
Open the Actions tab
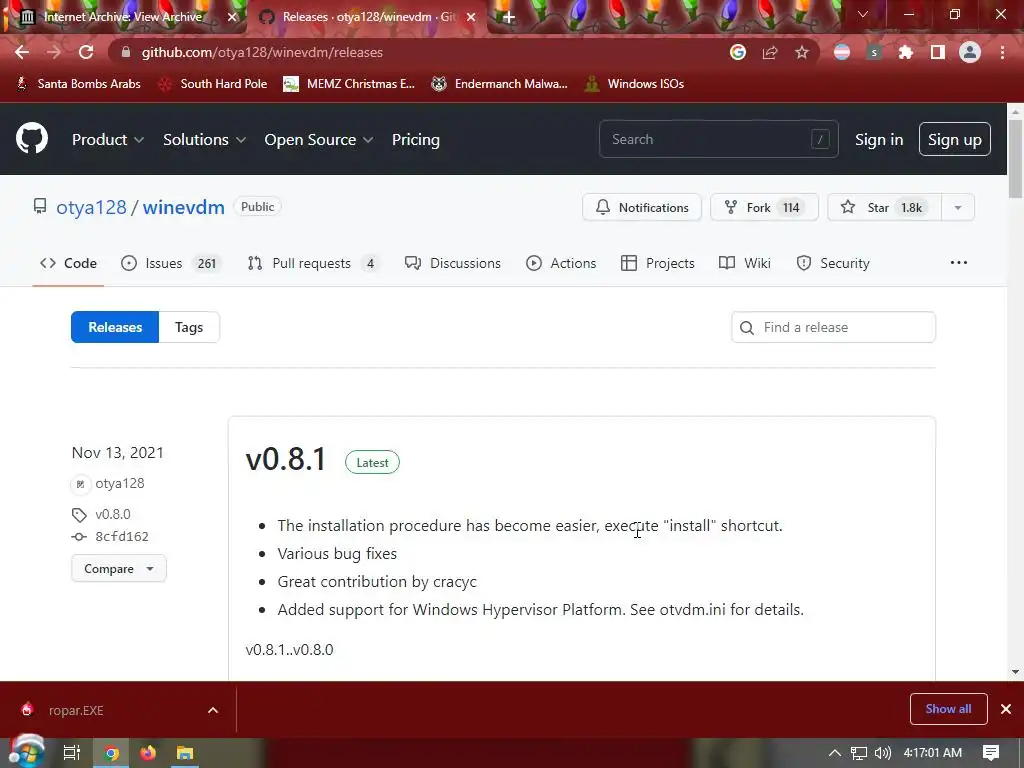(x=561, y=263)
